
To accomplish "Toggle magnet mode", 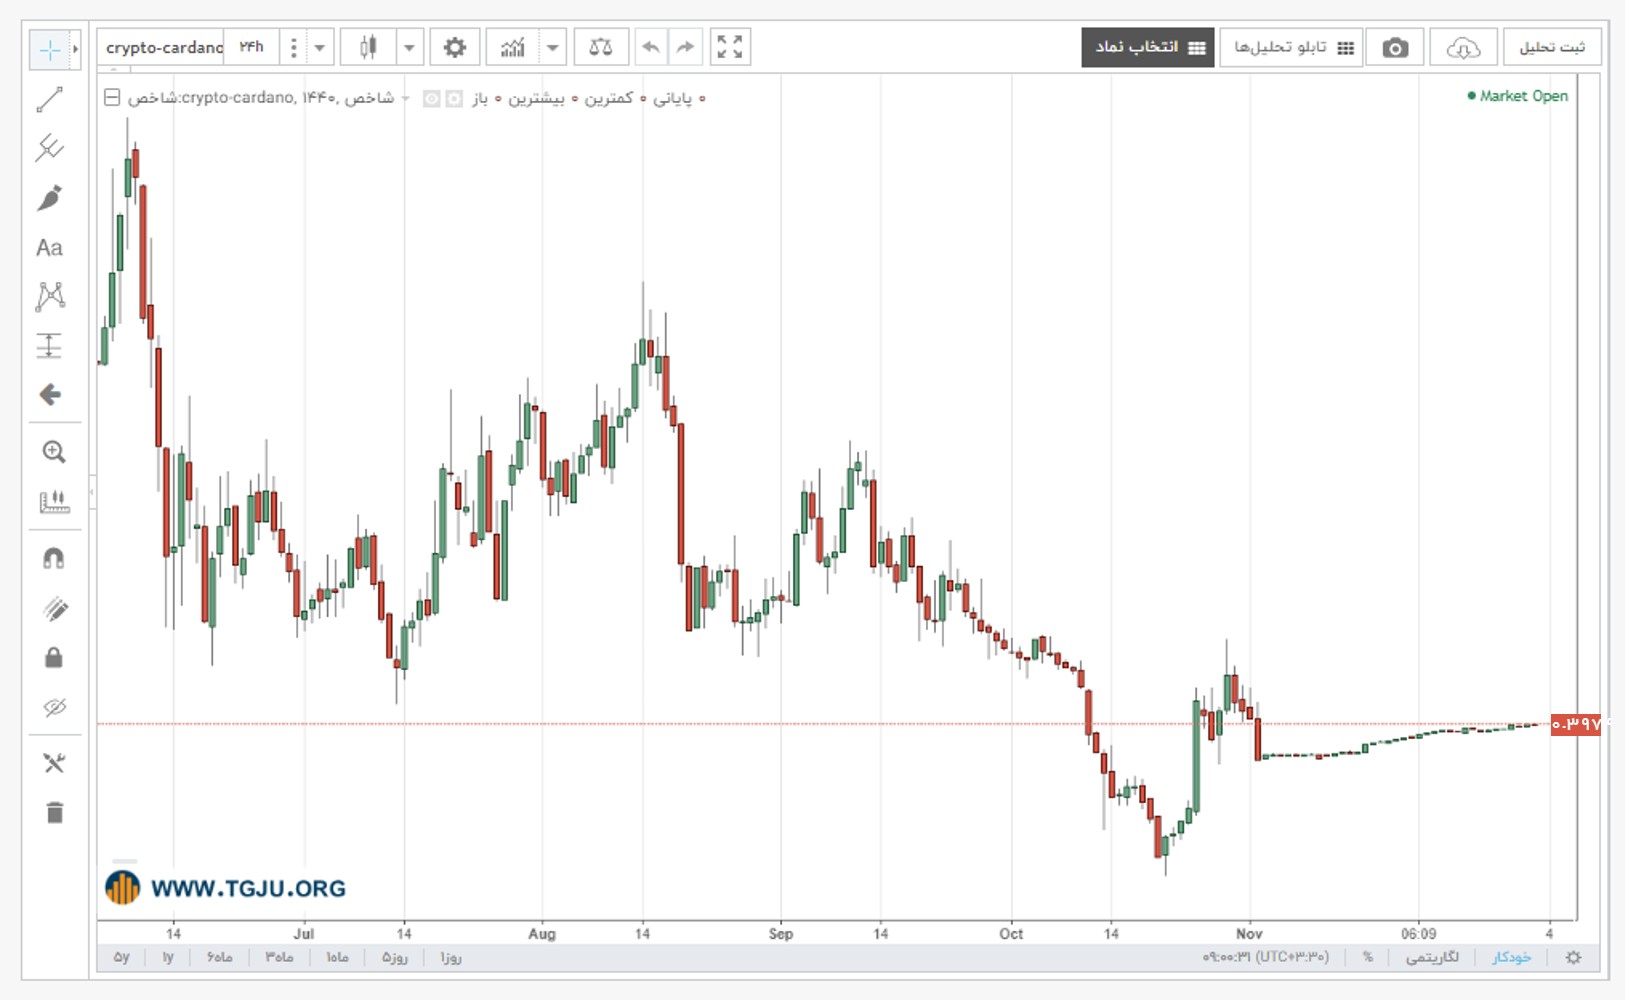I will [x=54, y=559].
